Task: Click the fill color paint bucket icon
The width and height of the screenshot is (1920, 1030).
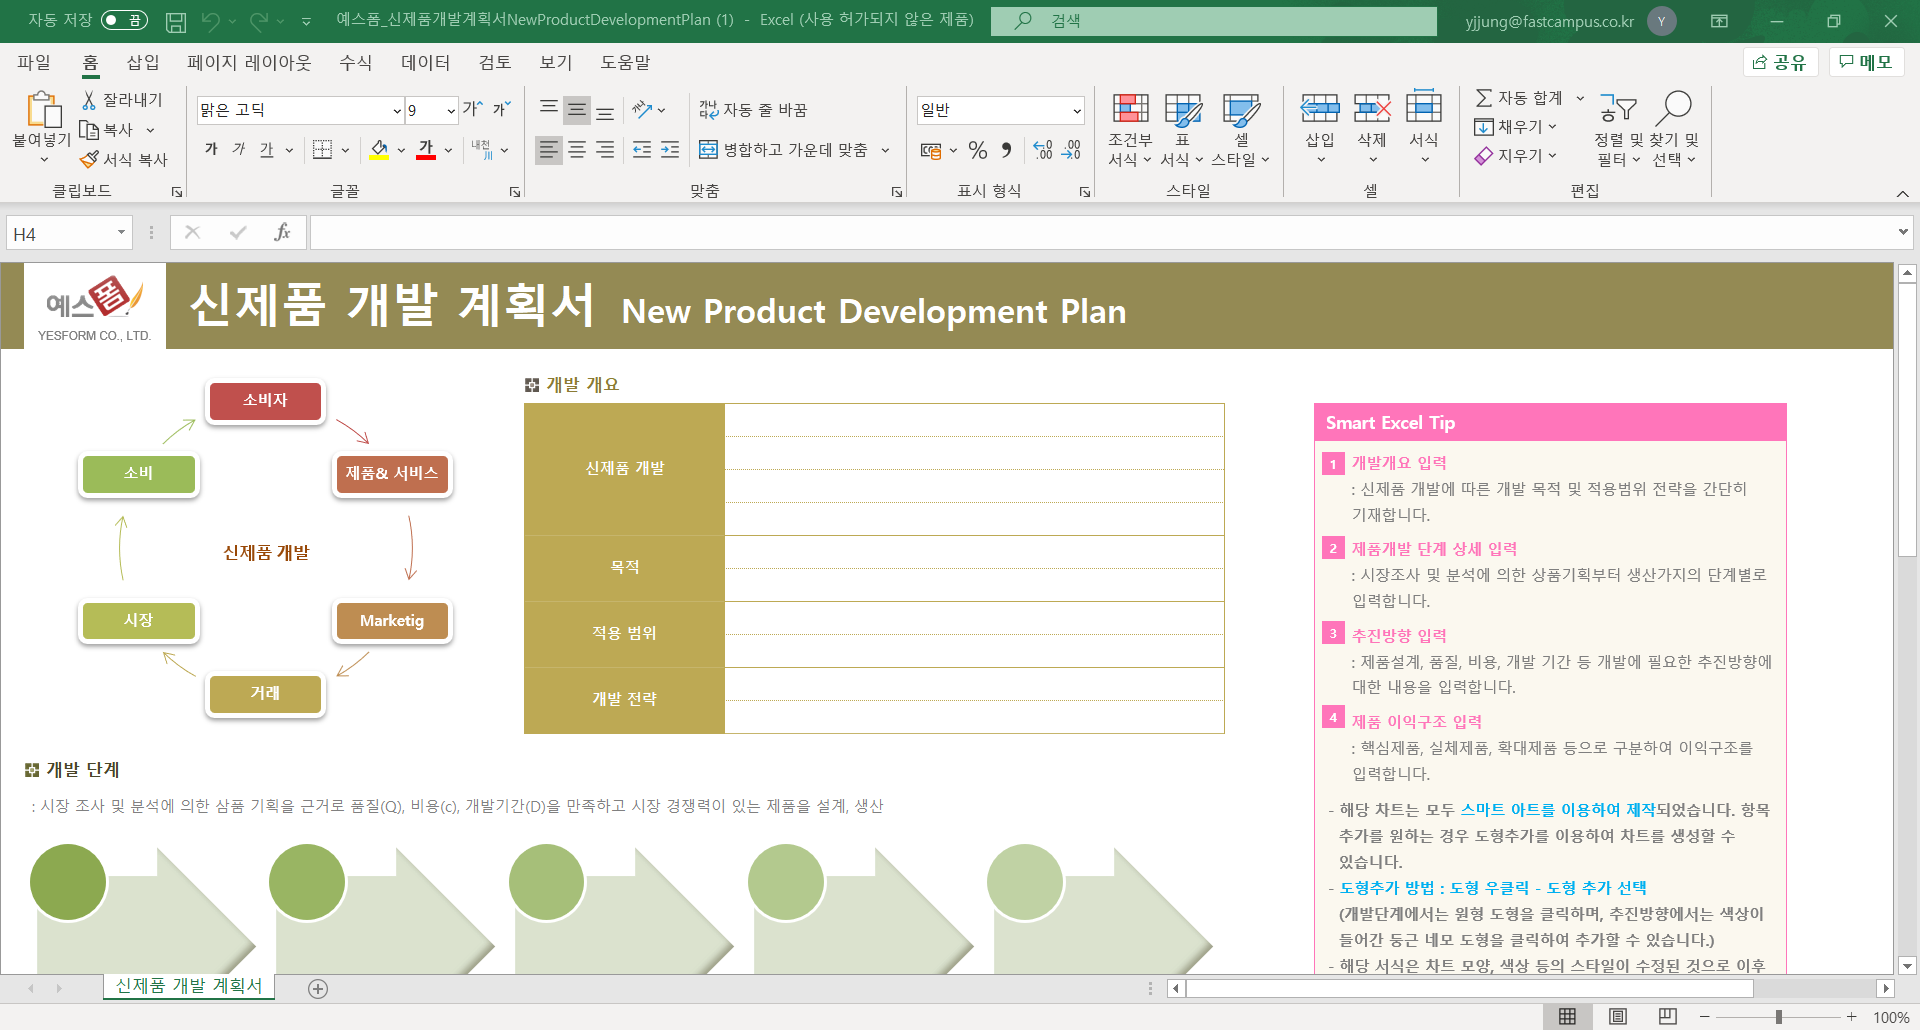Action: (x=379, y=150)
